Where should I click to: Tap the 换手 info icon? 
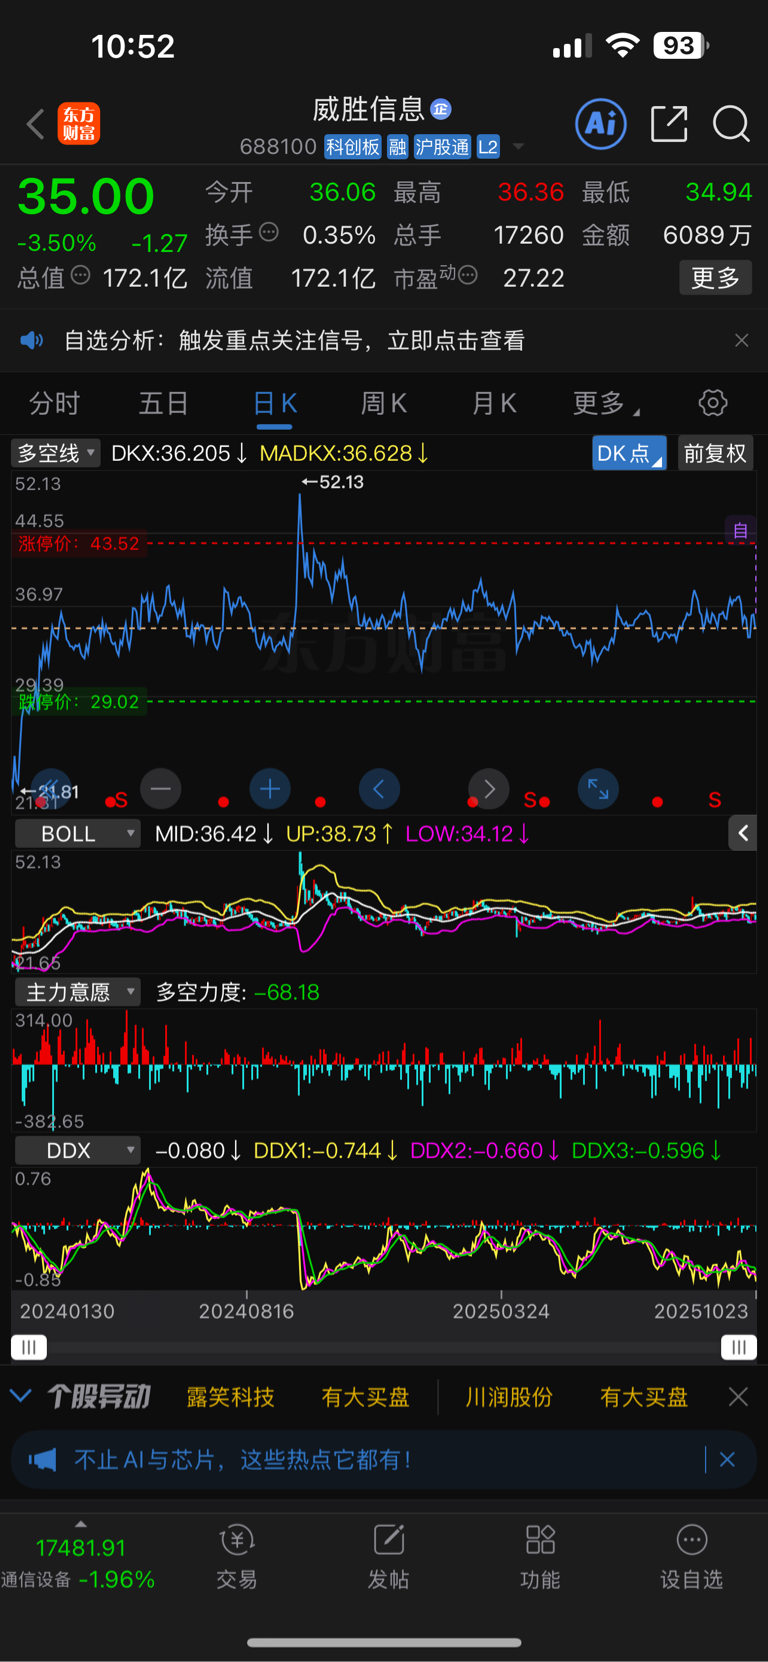[269, 233]
